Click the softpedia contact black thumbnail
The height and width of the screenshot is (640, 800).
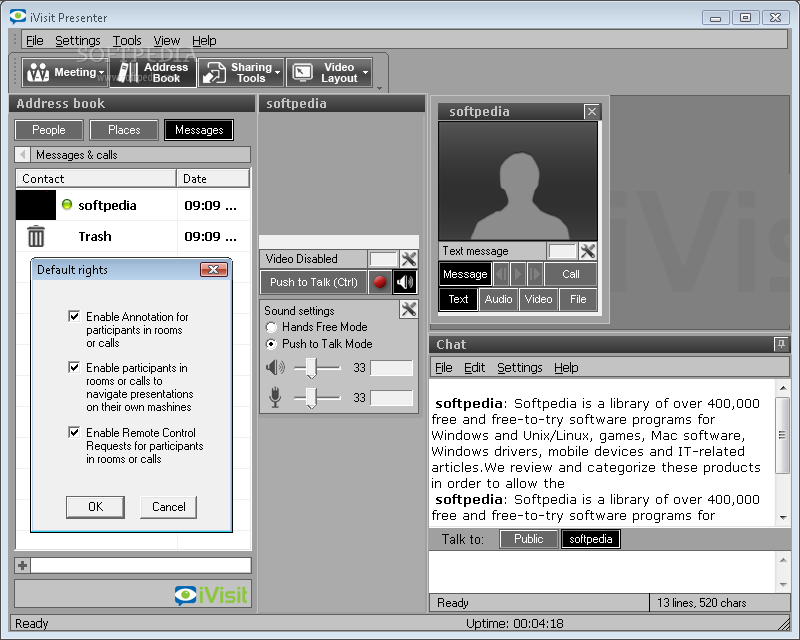(x=36, y=205)
